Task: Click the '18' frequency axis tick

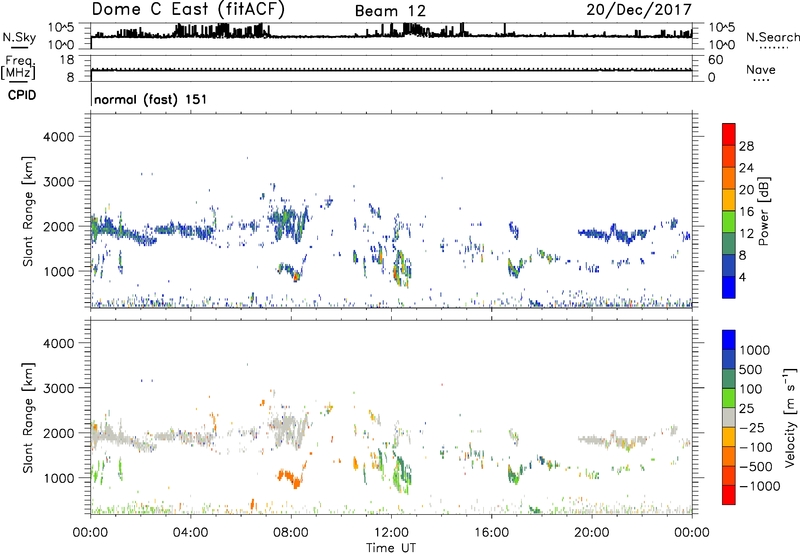Action: (67, 60)
